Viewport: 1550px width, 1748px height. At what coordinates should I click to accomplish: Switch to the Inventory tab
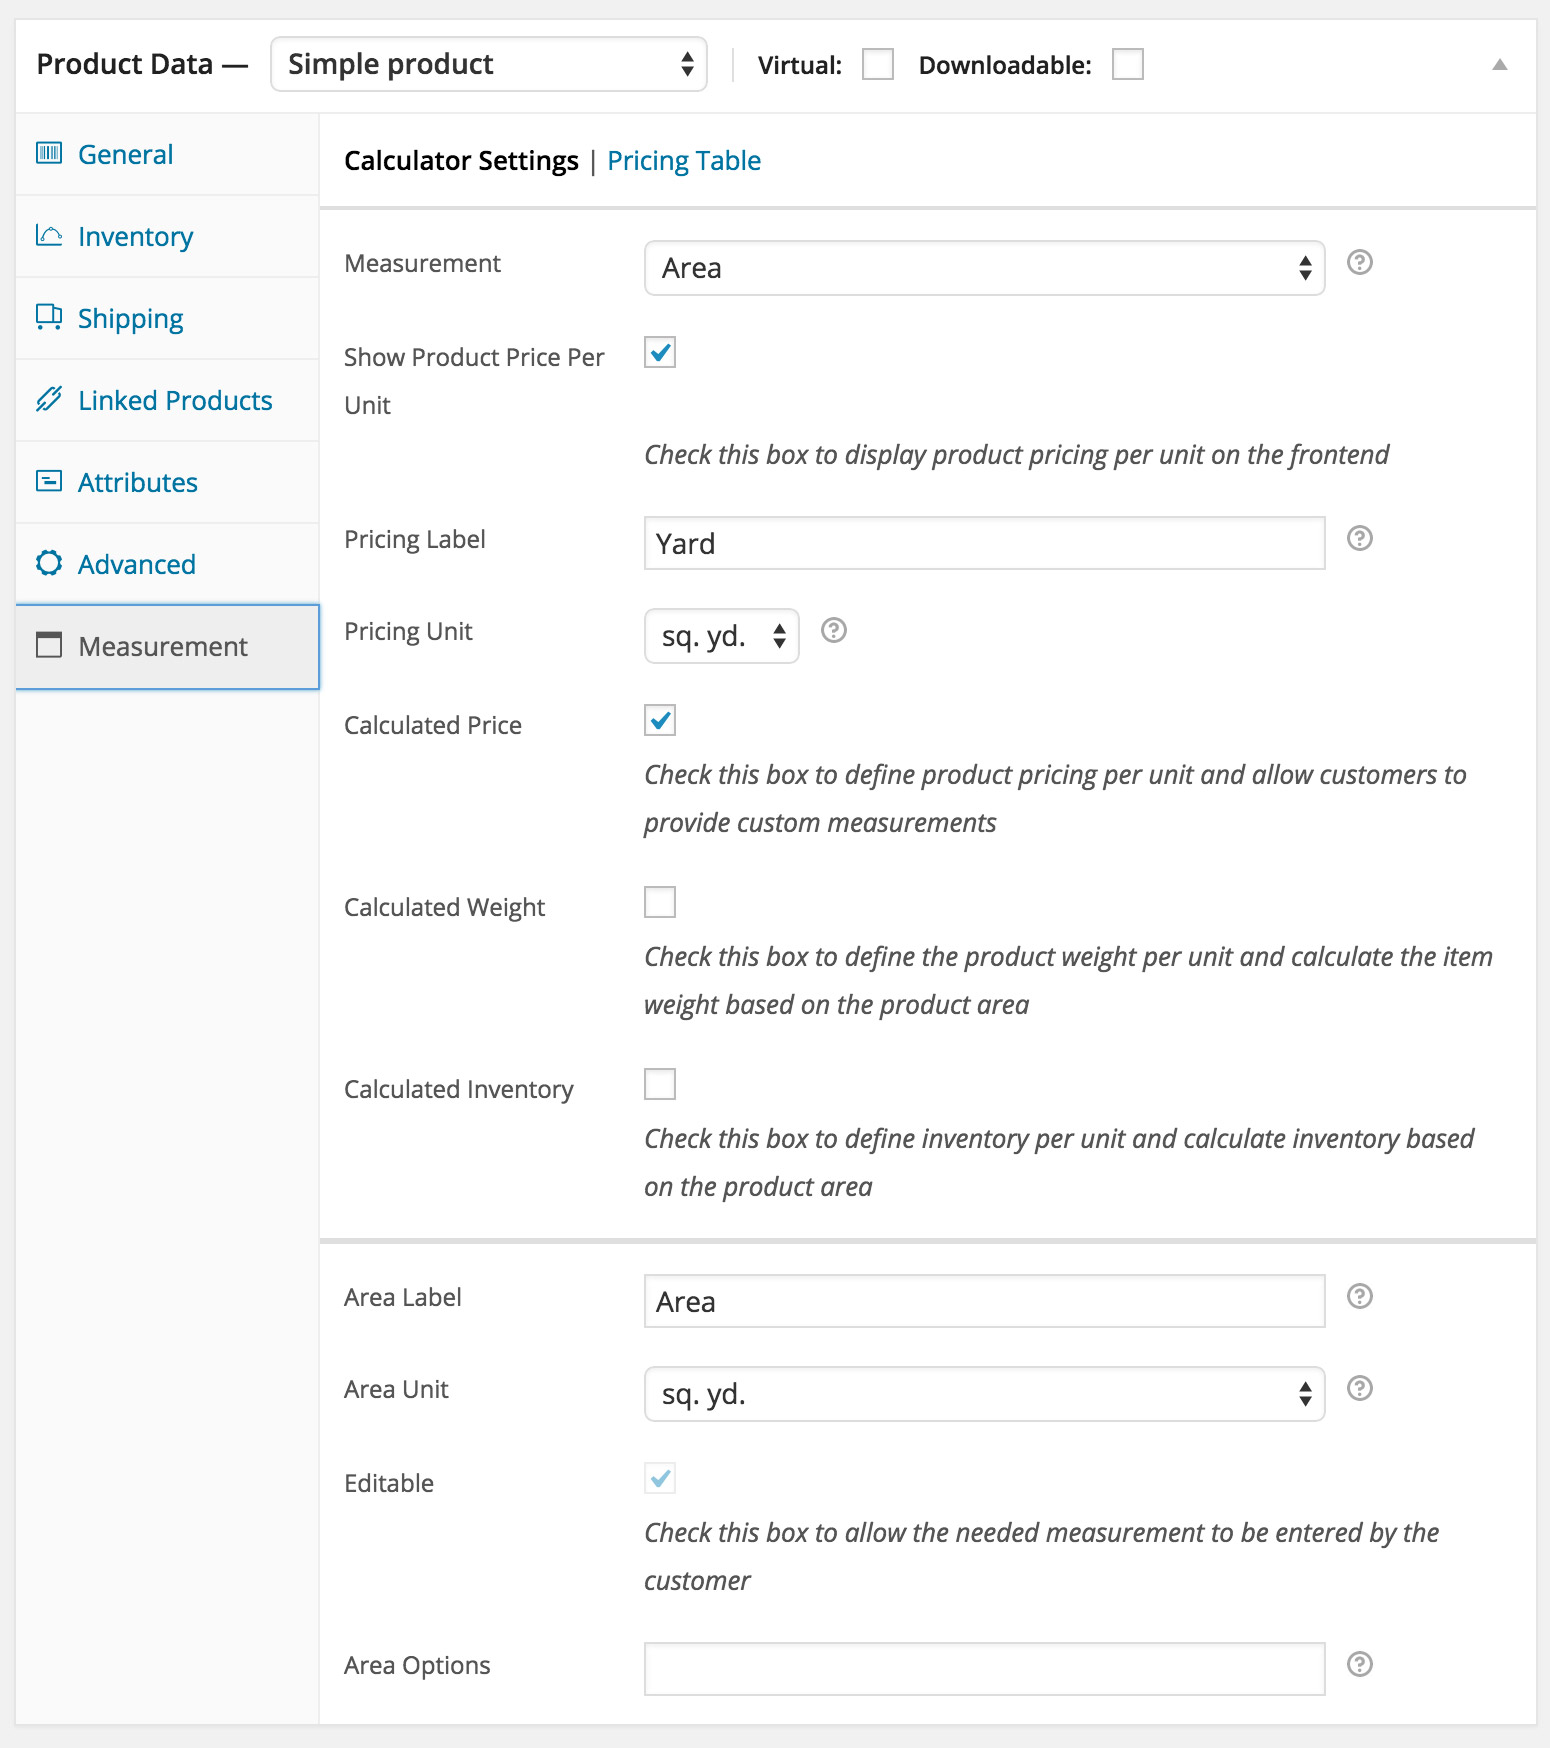point(135,237)
